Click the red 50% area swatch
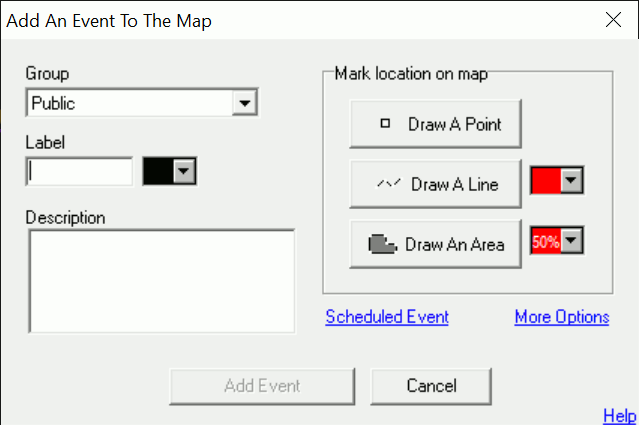 pyautogui.click(x=545, y=241)
